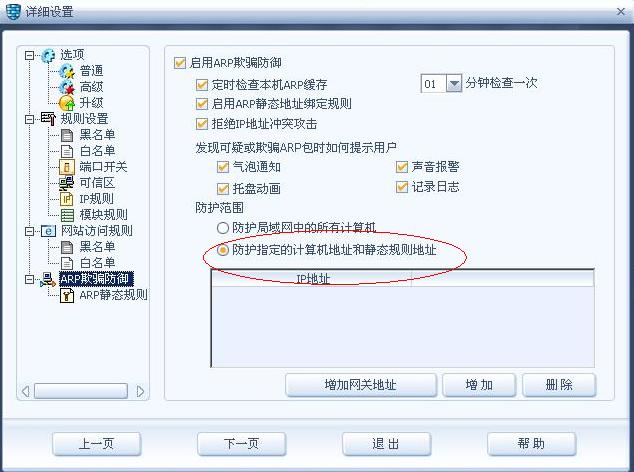Open the IP规则 icon under 规则设置
This screenshot has width=634, height=472.
coord(67,199)
